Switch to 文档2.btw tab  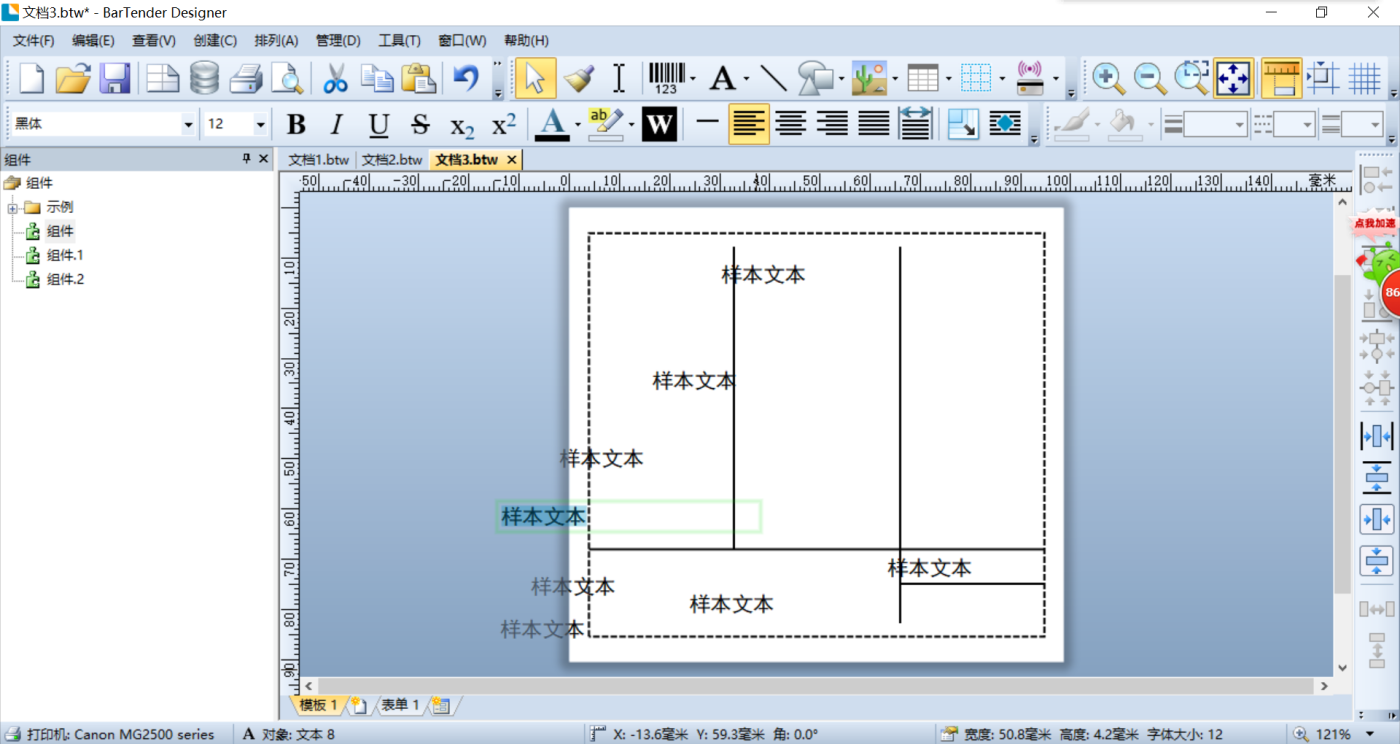point(392,160)
